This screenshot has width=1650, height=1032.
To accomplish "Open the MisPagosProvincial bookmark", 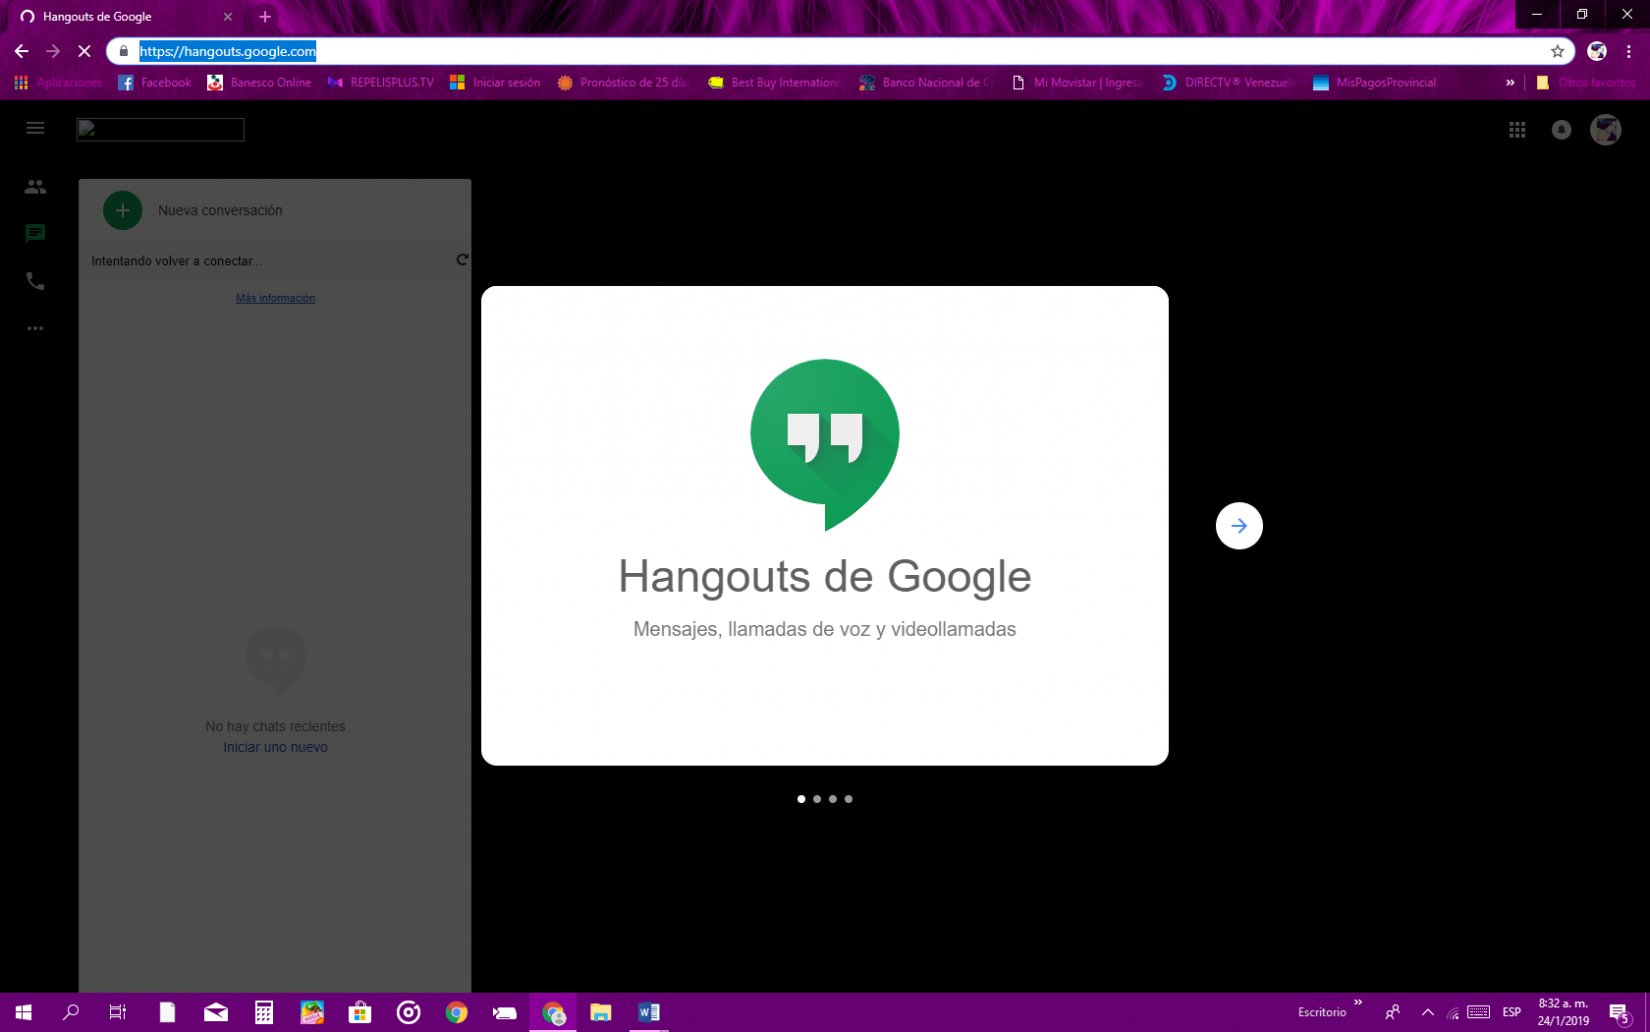I will [1375, 83].
